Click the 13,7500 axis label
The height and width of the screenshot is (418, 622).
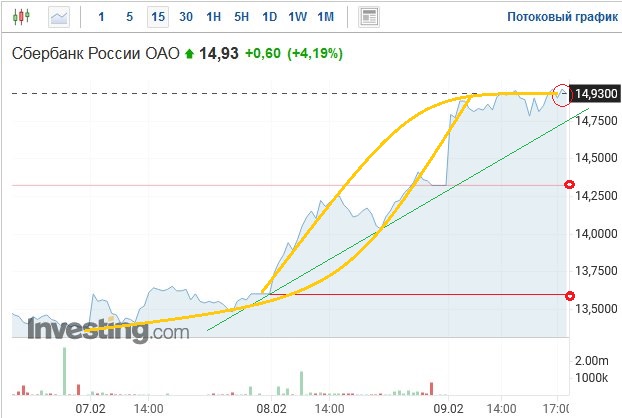pos(596,271)
